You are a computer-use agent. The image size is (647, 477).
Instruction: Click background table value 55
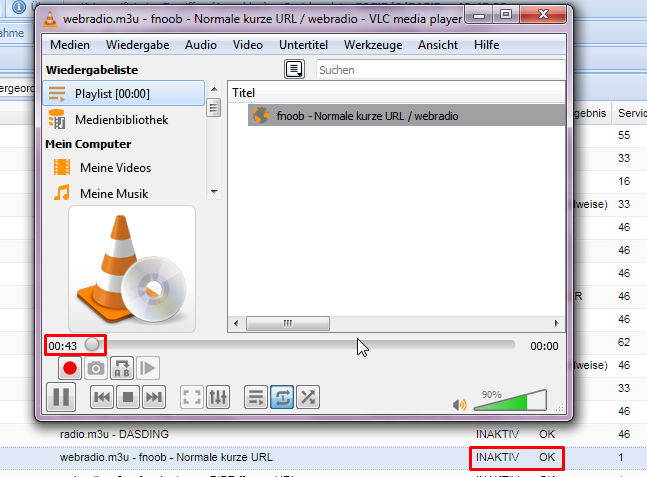click(624, 135)
